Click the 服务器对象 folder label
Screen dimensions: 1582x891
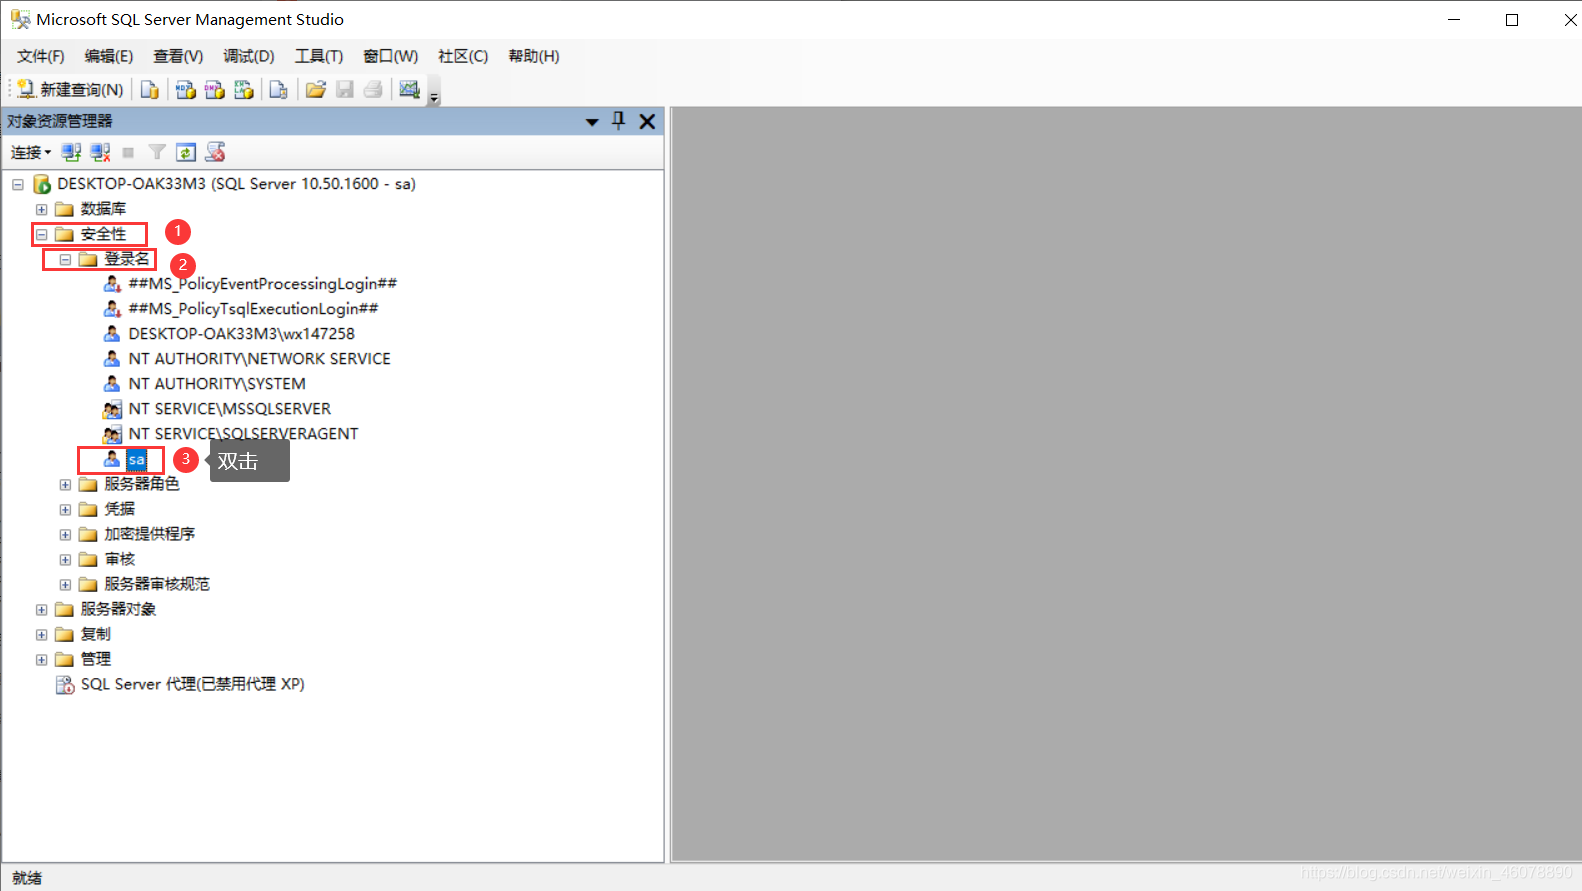tap(118, 609)
